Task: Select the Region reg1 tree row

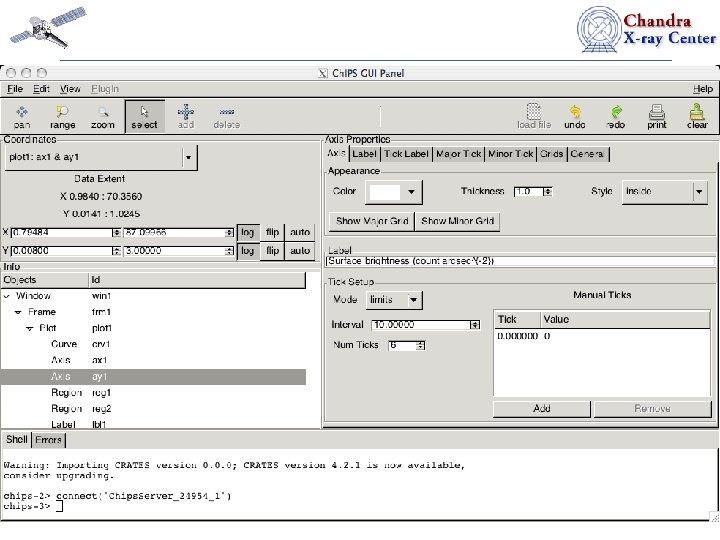Action: [x=153, y=393]
